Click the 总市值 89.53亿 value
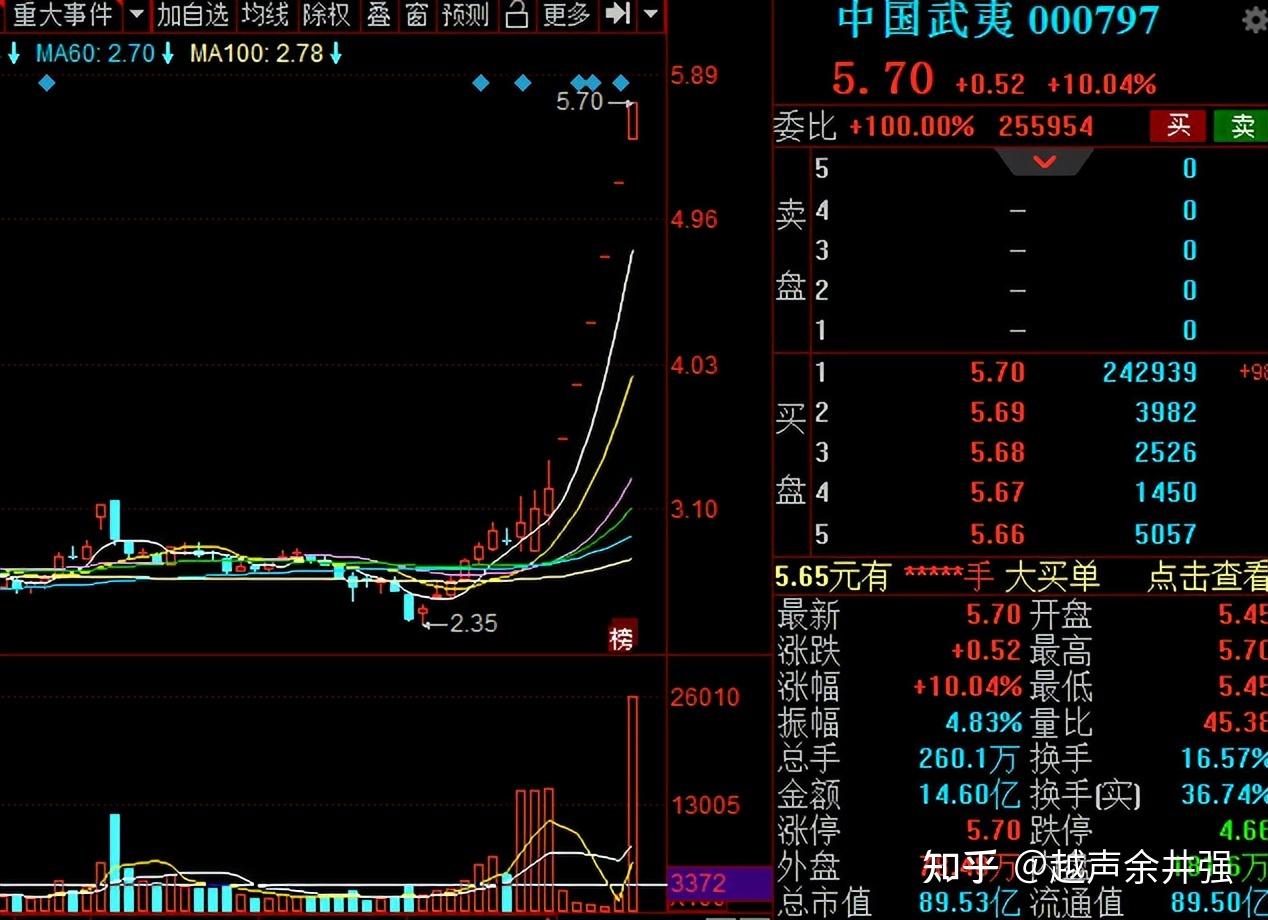The image size is (1268, 920). (969, 902)
